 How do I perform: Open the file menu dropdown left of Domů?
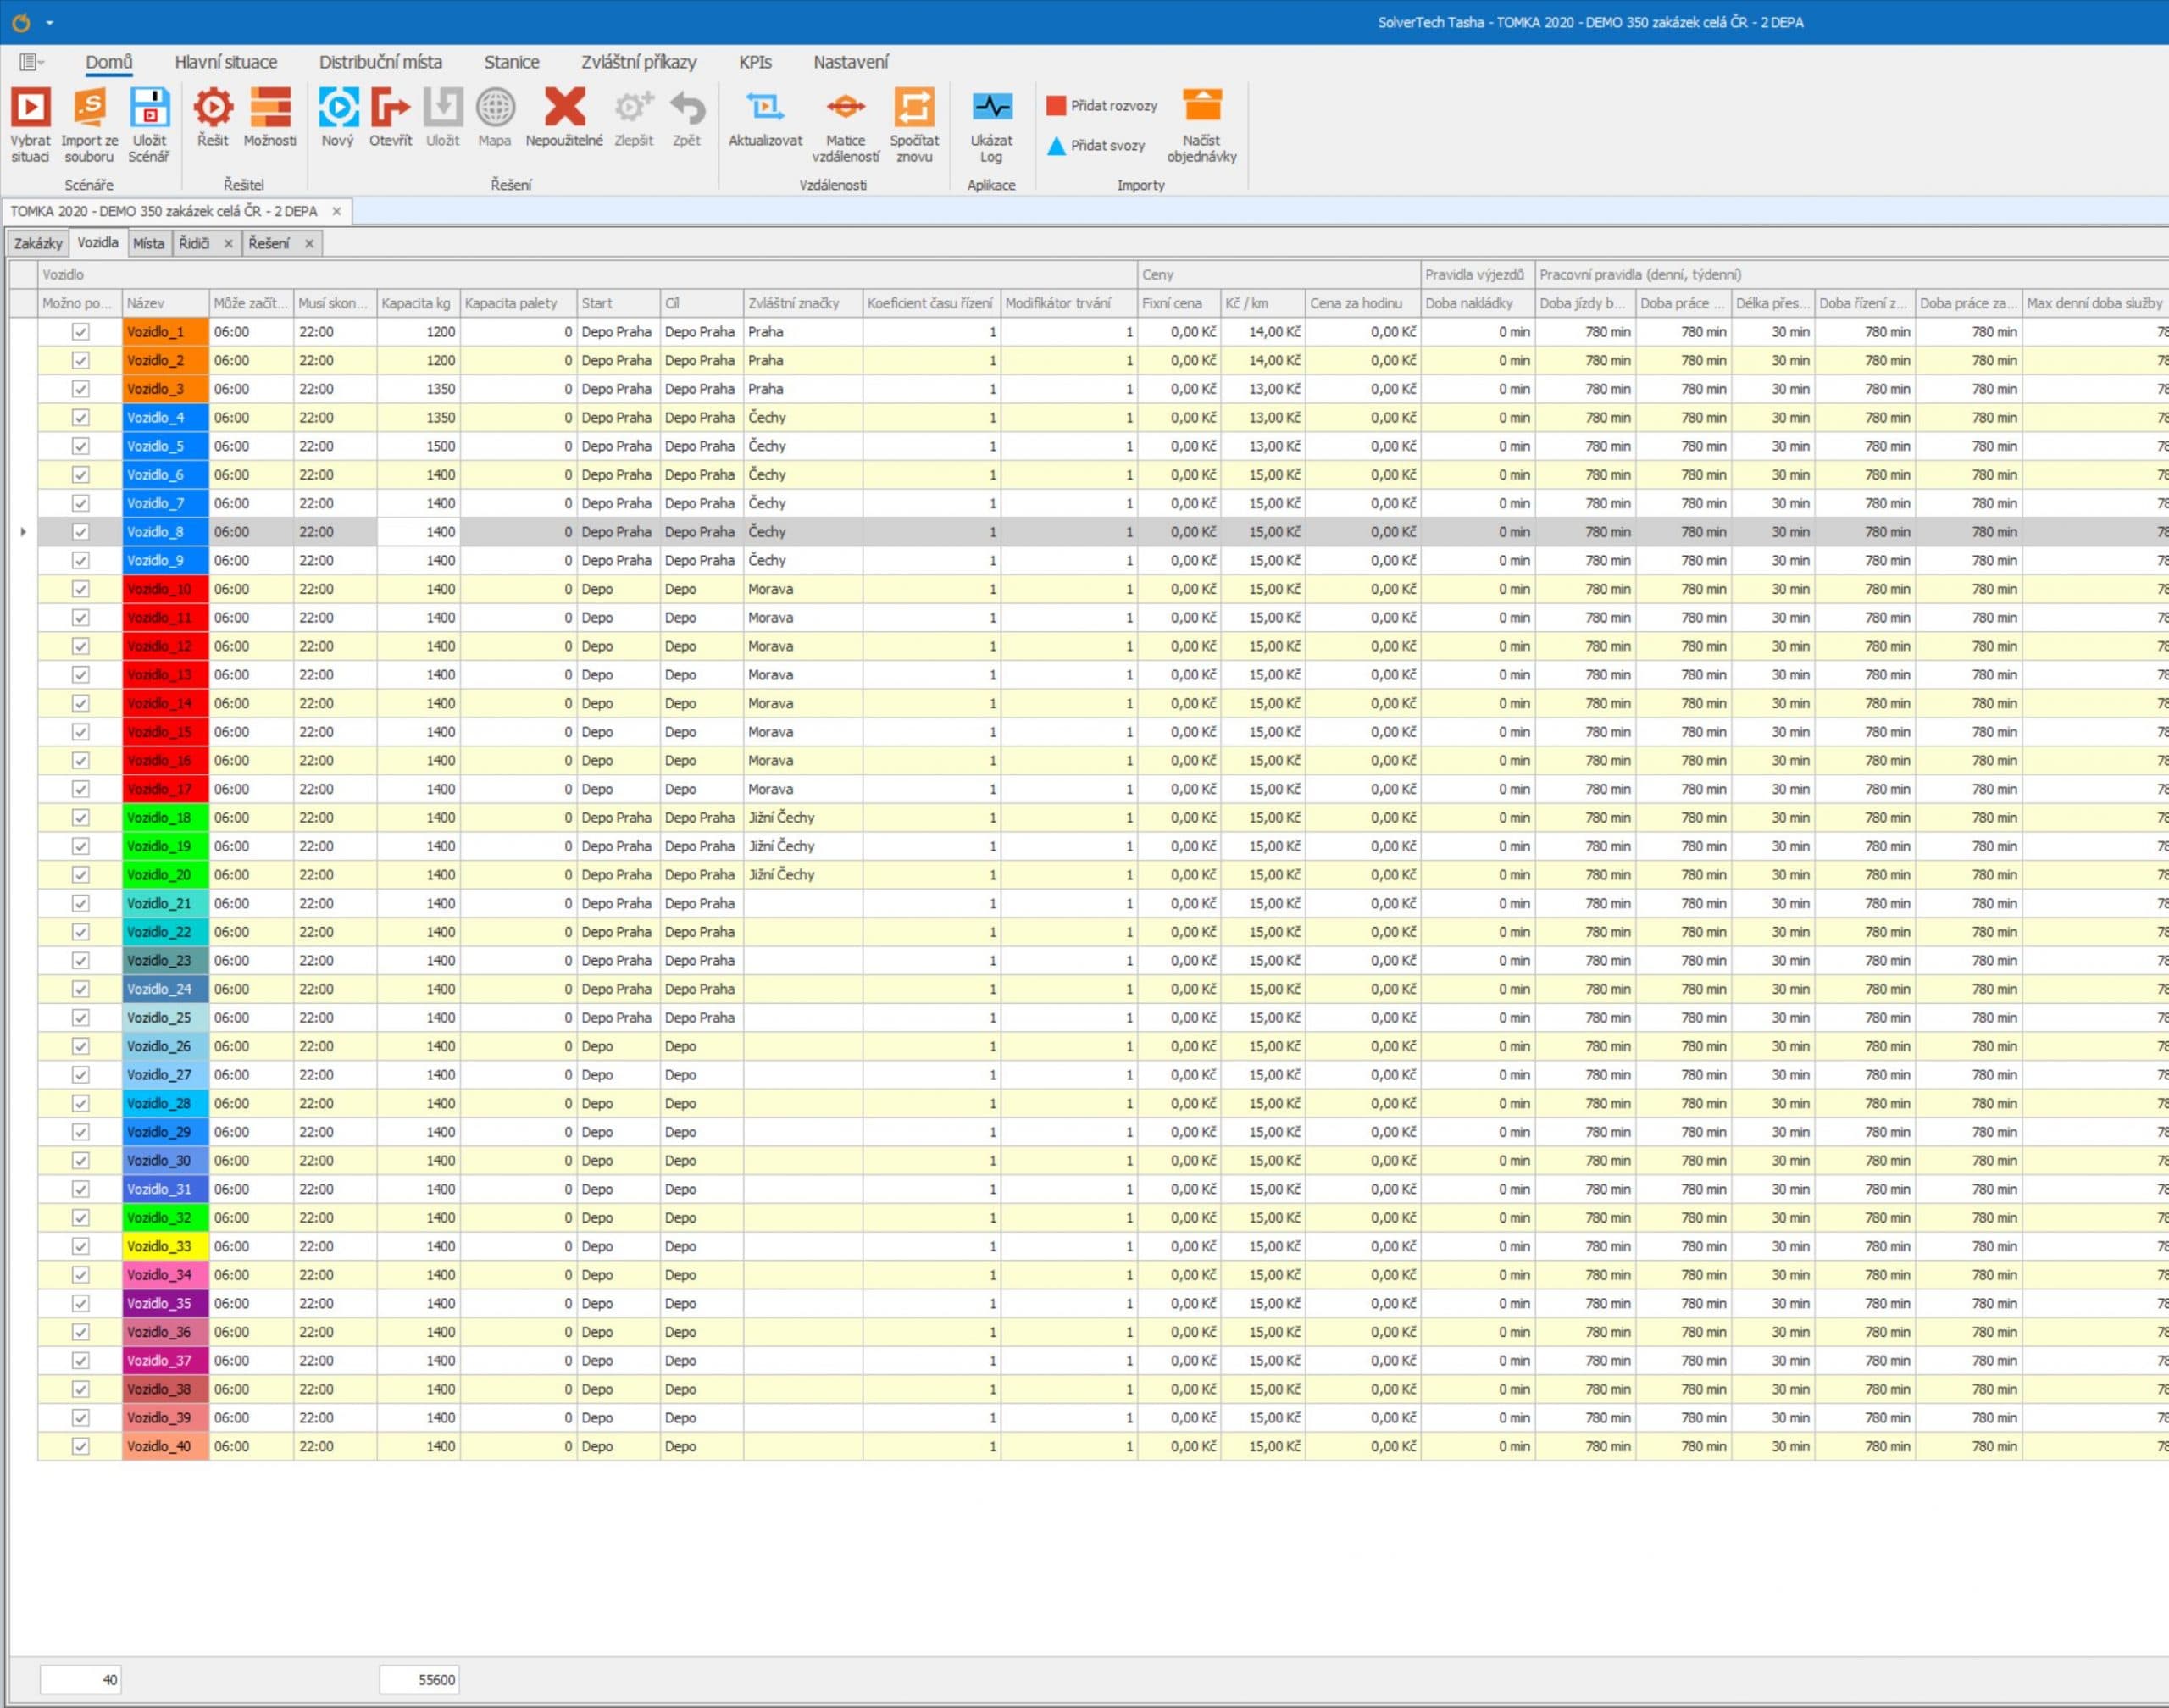(x=31, y=62)
